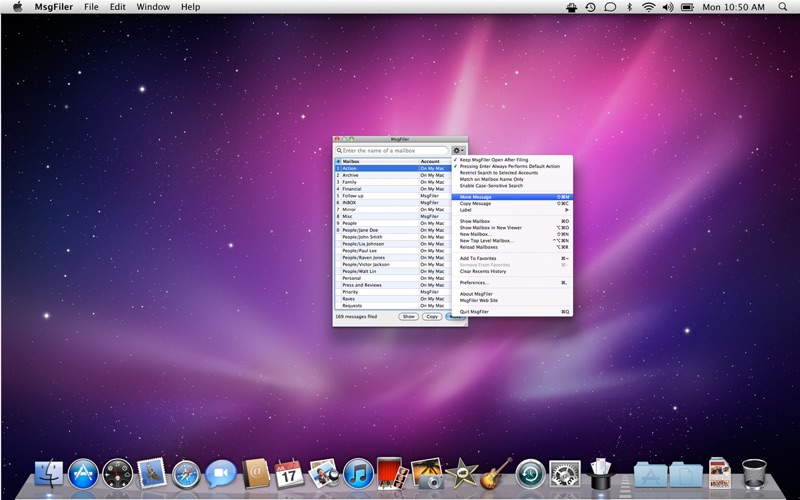The height and width of the screenshot is (500, 800).
Task: Choose Copy Message from the menu
Action: coord(512,204)
